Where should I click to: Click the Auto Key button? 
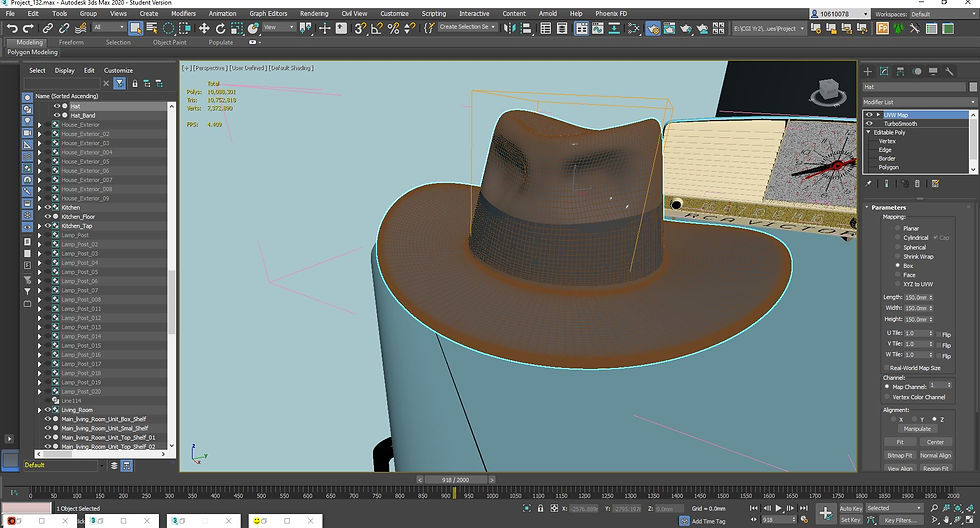click(851, 509)
